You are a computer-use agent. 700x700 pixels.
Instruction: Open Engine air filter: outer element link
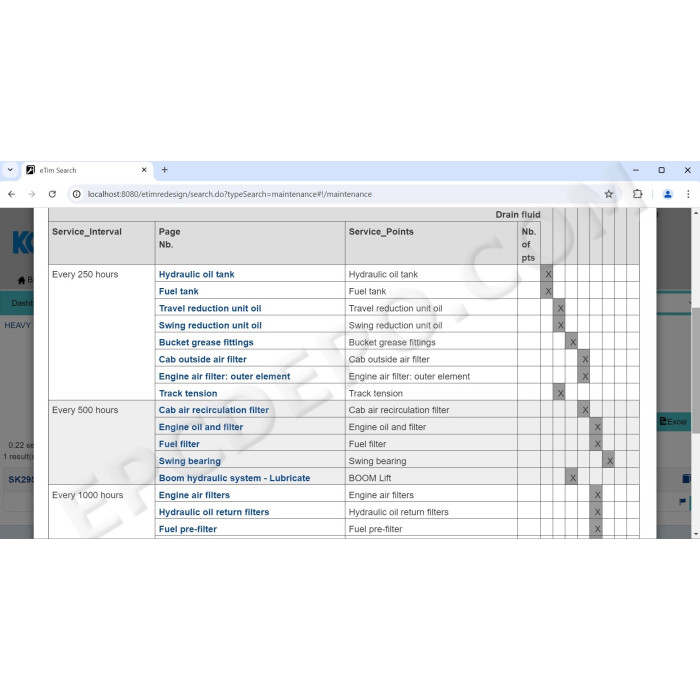[x=225, y=376]
